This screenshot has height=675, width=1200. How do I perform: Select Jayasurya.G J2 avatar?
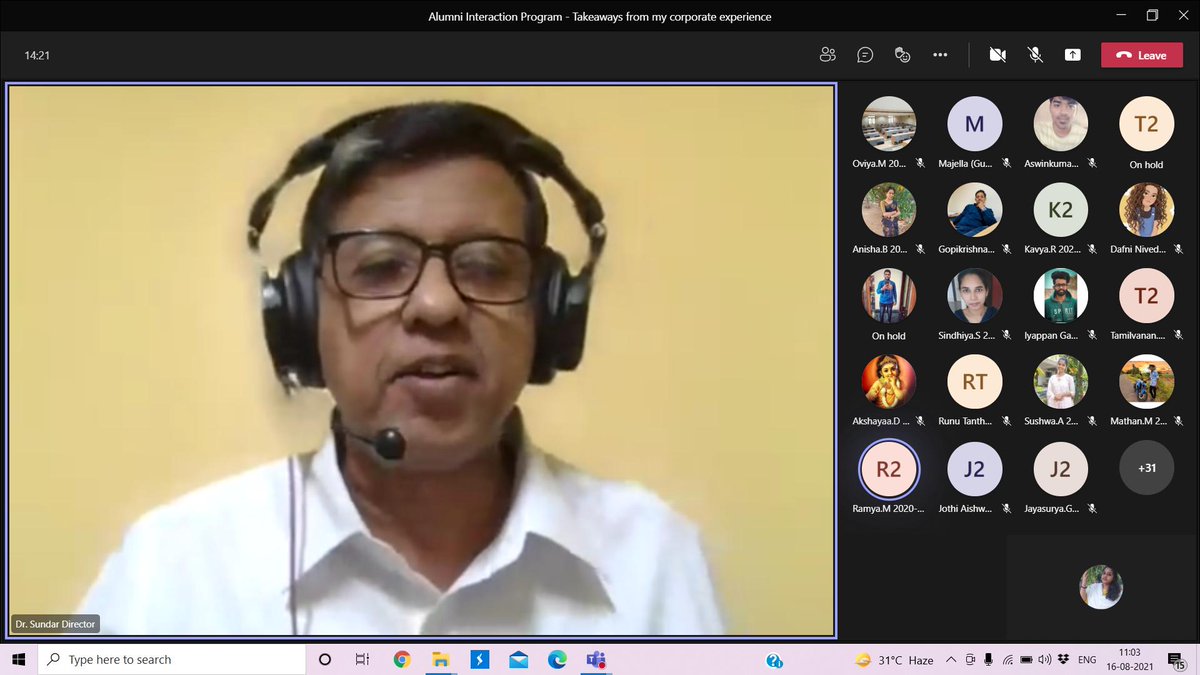click(1060, 468)
